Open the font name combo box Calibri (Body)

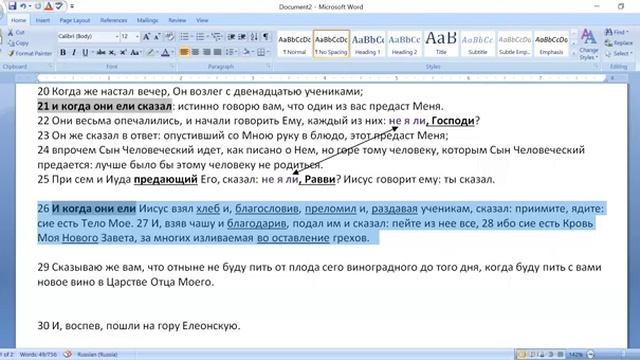click(88, 36)
